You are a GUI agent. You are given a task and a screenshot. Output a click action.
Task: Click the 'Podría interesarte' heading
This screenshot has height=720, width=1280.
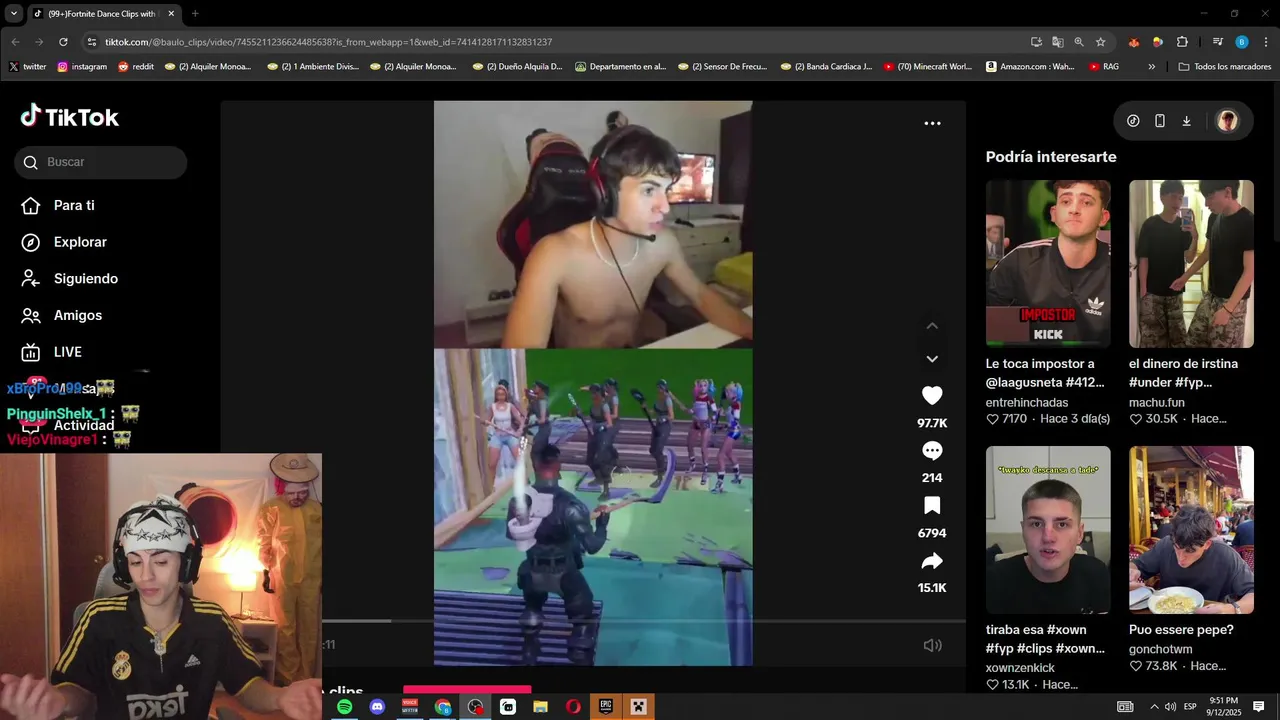pyautogui.click(x=1051, y=157)
